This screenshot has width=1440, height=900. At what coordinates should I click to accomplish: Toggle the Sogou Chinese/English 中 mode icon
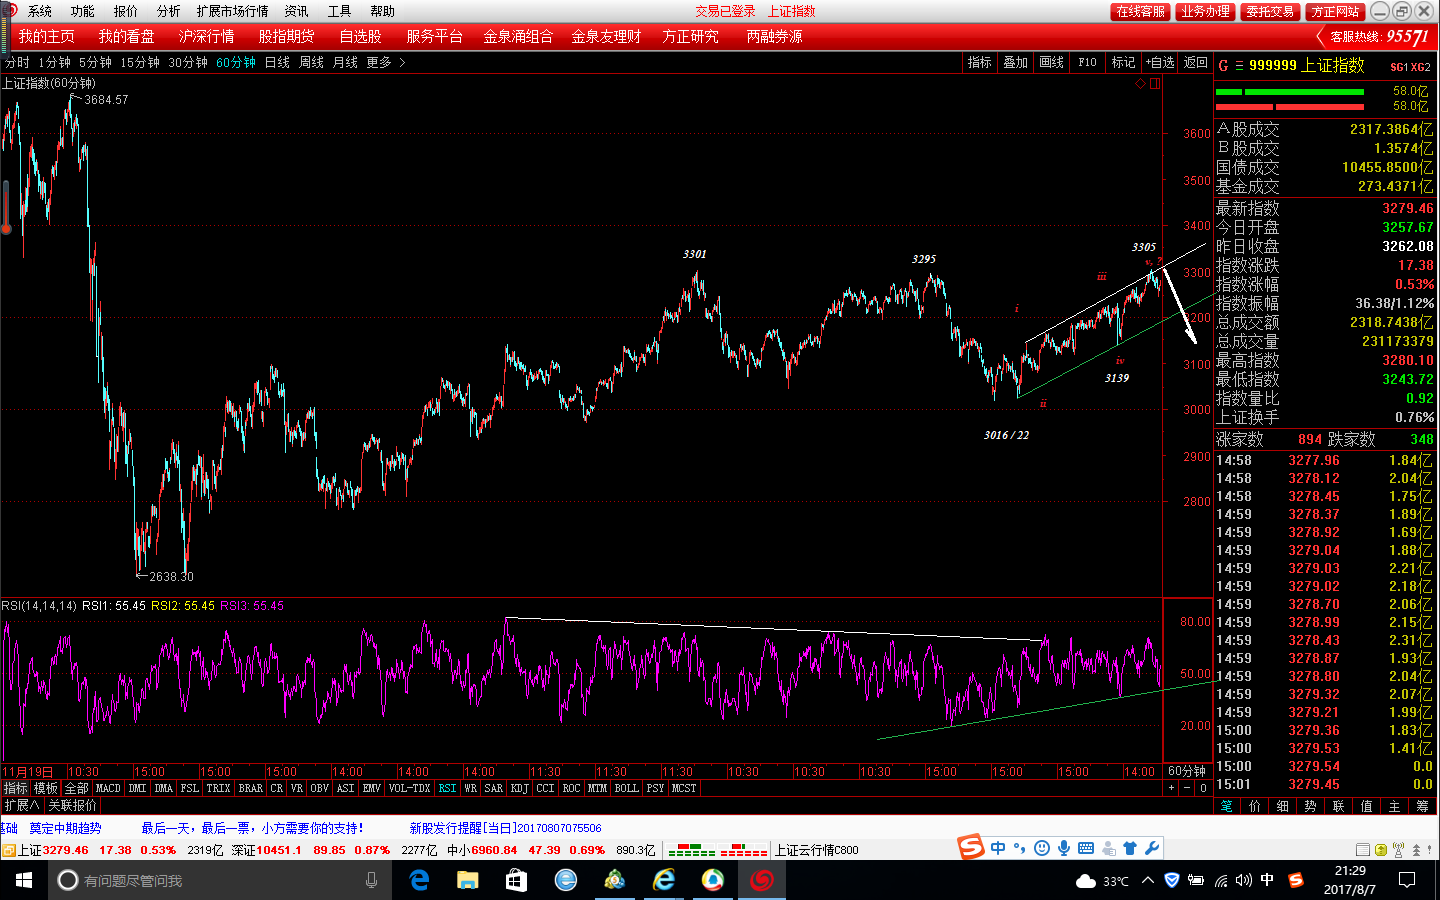coord(998,848)
